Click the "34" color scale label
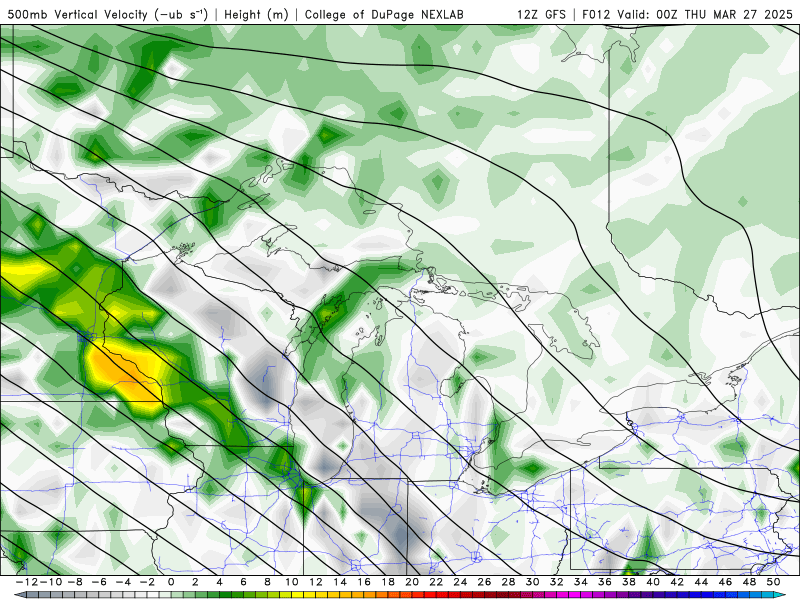The image size is (800, 600). [581, 582]
